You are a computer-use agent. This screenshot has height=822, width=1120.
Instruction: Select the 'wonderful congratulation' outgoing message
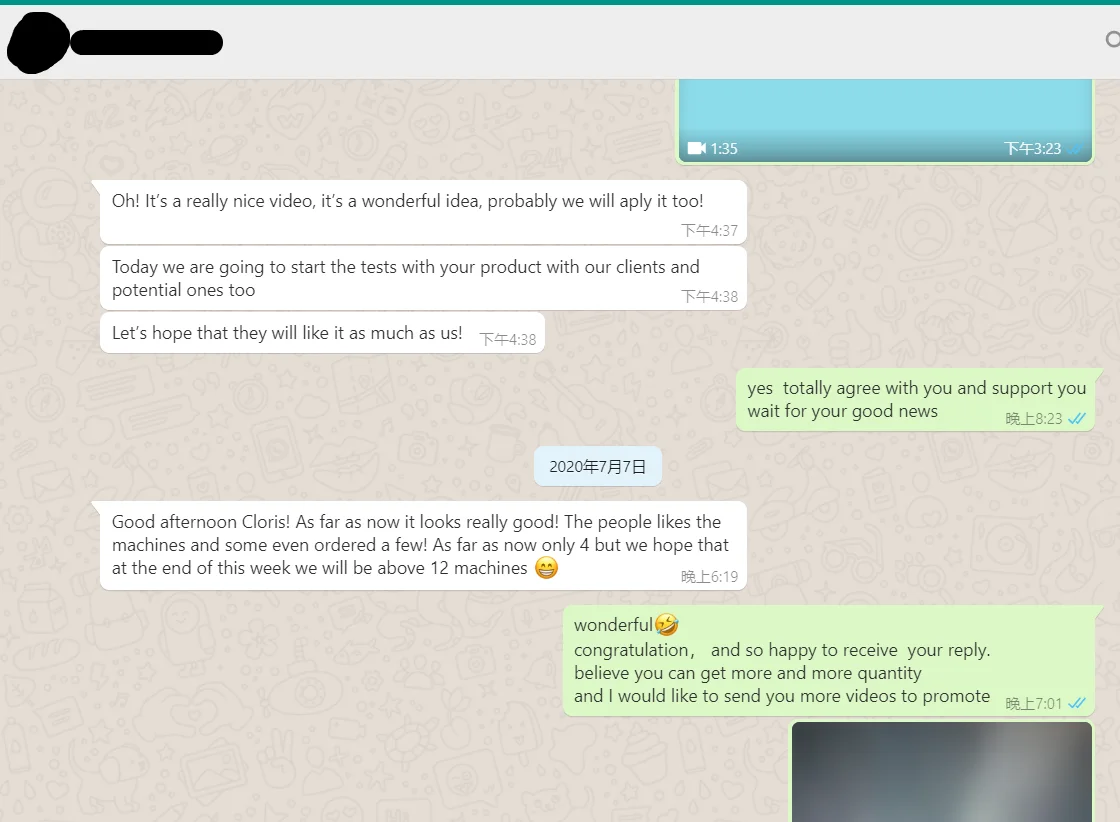point(829,661)
